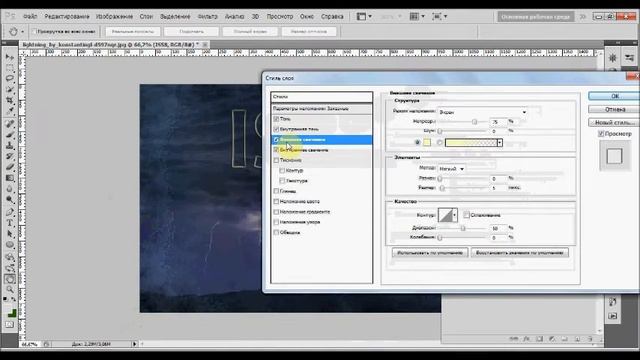640x360 pixels.
Task: Open the screen mode dropdown in menu bar
Action: [x=440, y=16]
